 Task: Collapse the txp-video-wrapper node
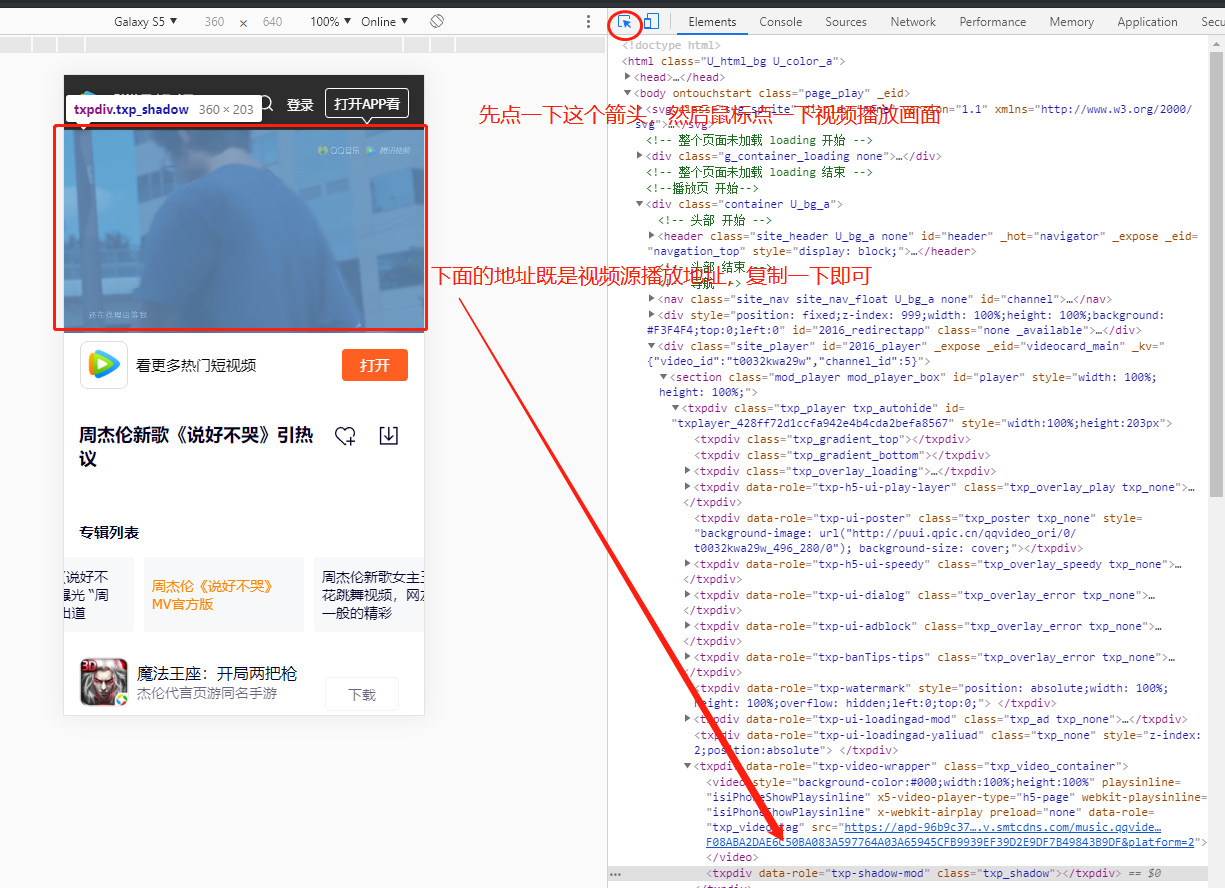coord(688,766)
